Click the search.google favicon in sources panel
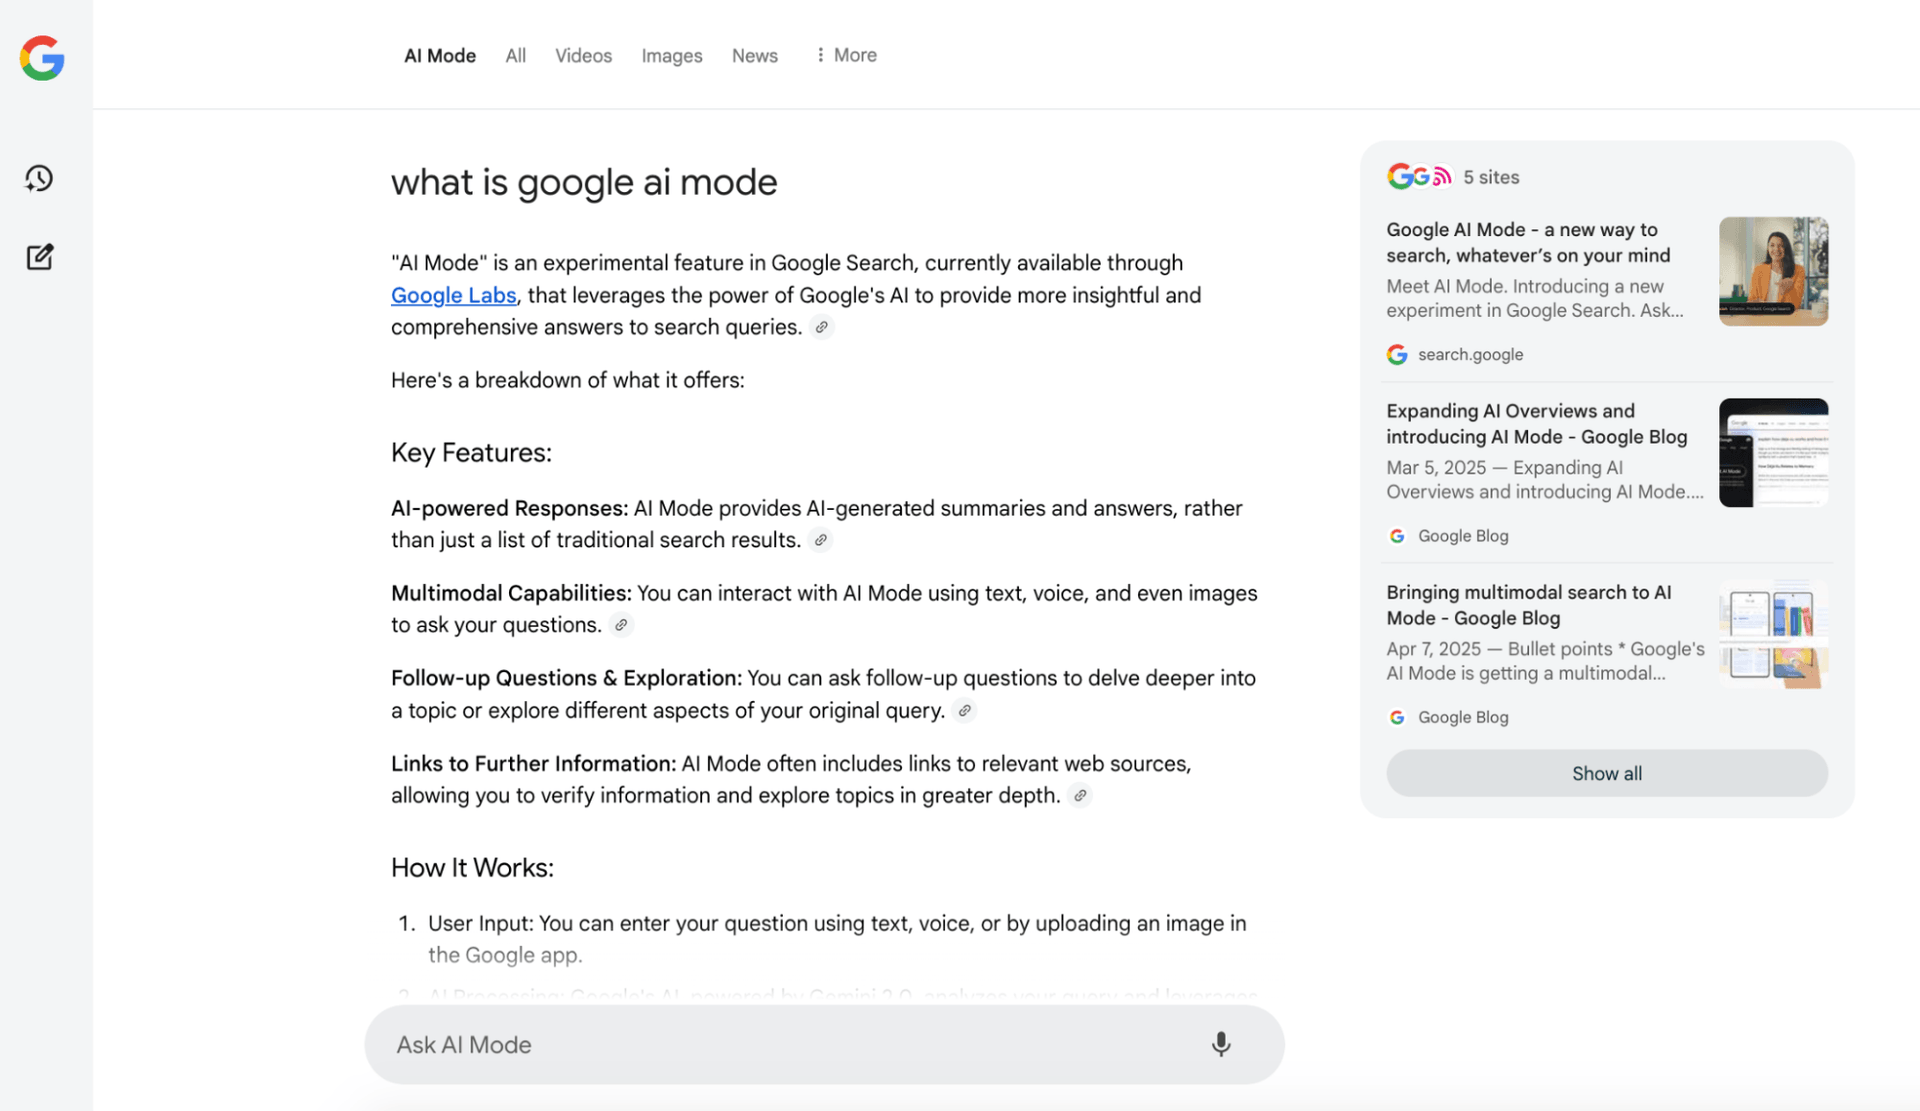The width and height of the screenshot is (1920, 1111). click(x=1396, y=354)
